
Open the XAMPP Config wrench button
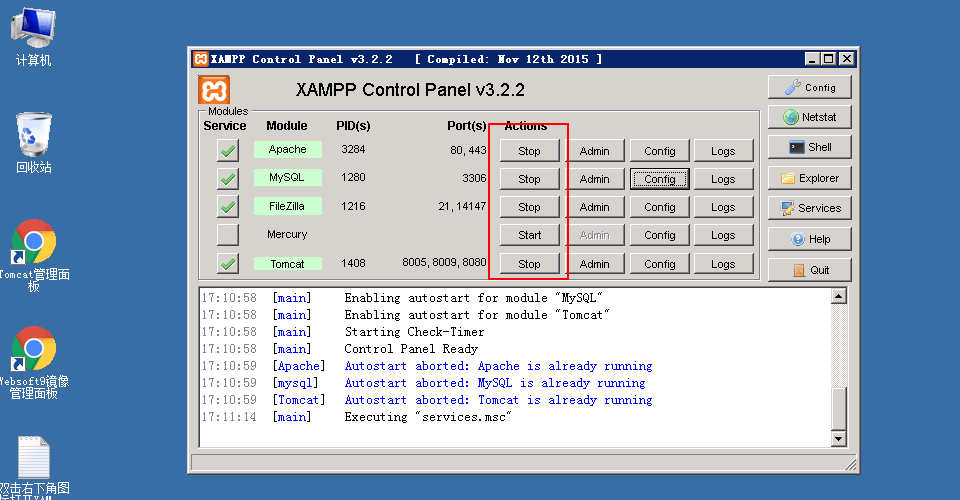[810, 87]
